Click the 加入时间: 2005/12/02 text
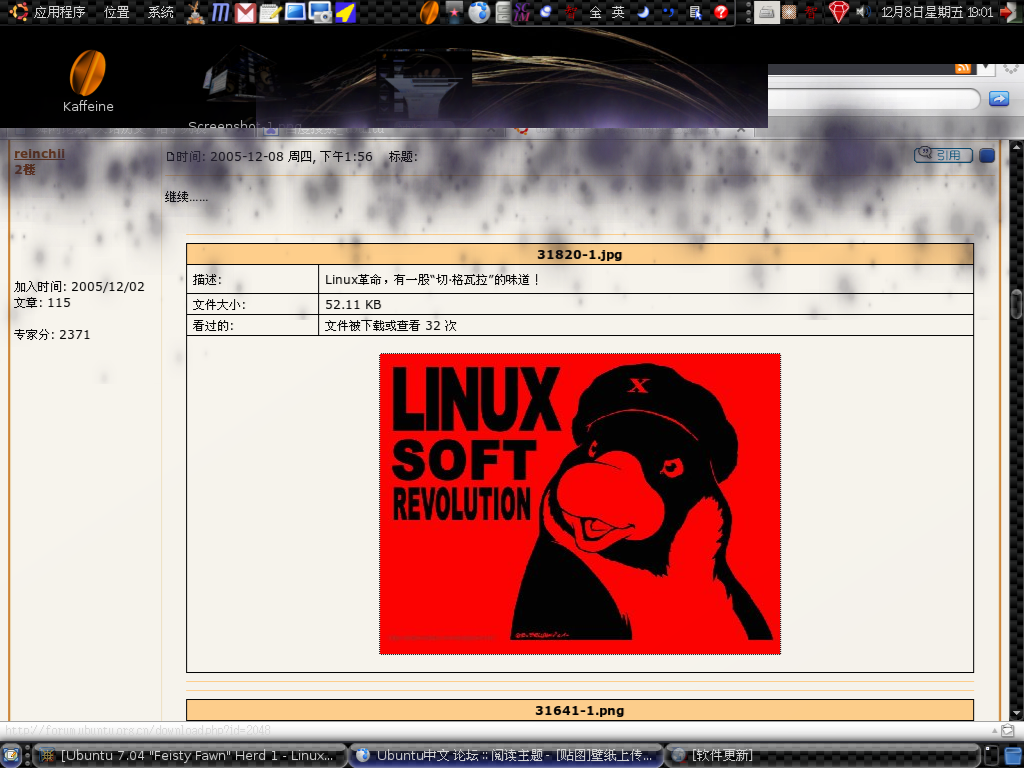Screen dimensions: 1024x768 pos(79,286)
